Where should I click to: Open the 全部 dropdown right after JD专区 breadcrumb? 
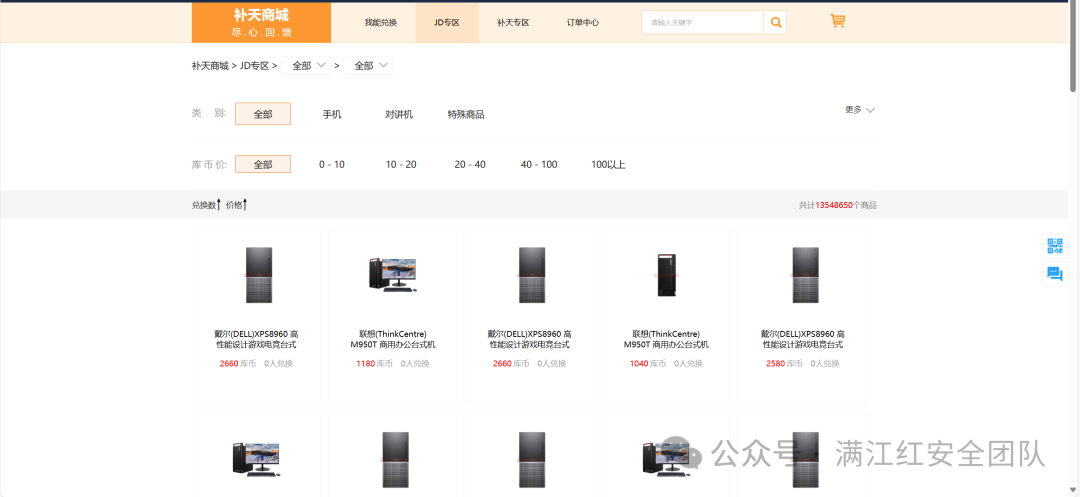[x=306, y=65]
